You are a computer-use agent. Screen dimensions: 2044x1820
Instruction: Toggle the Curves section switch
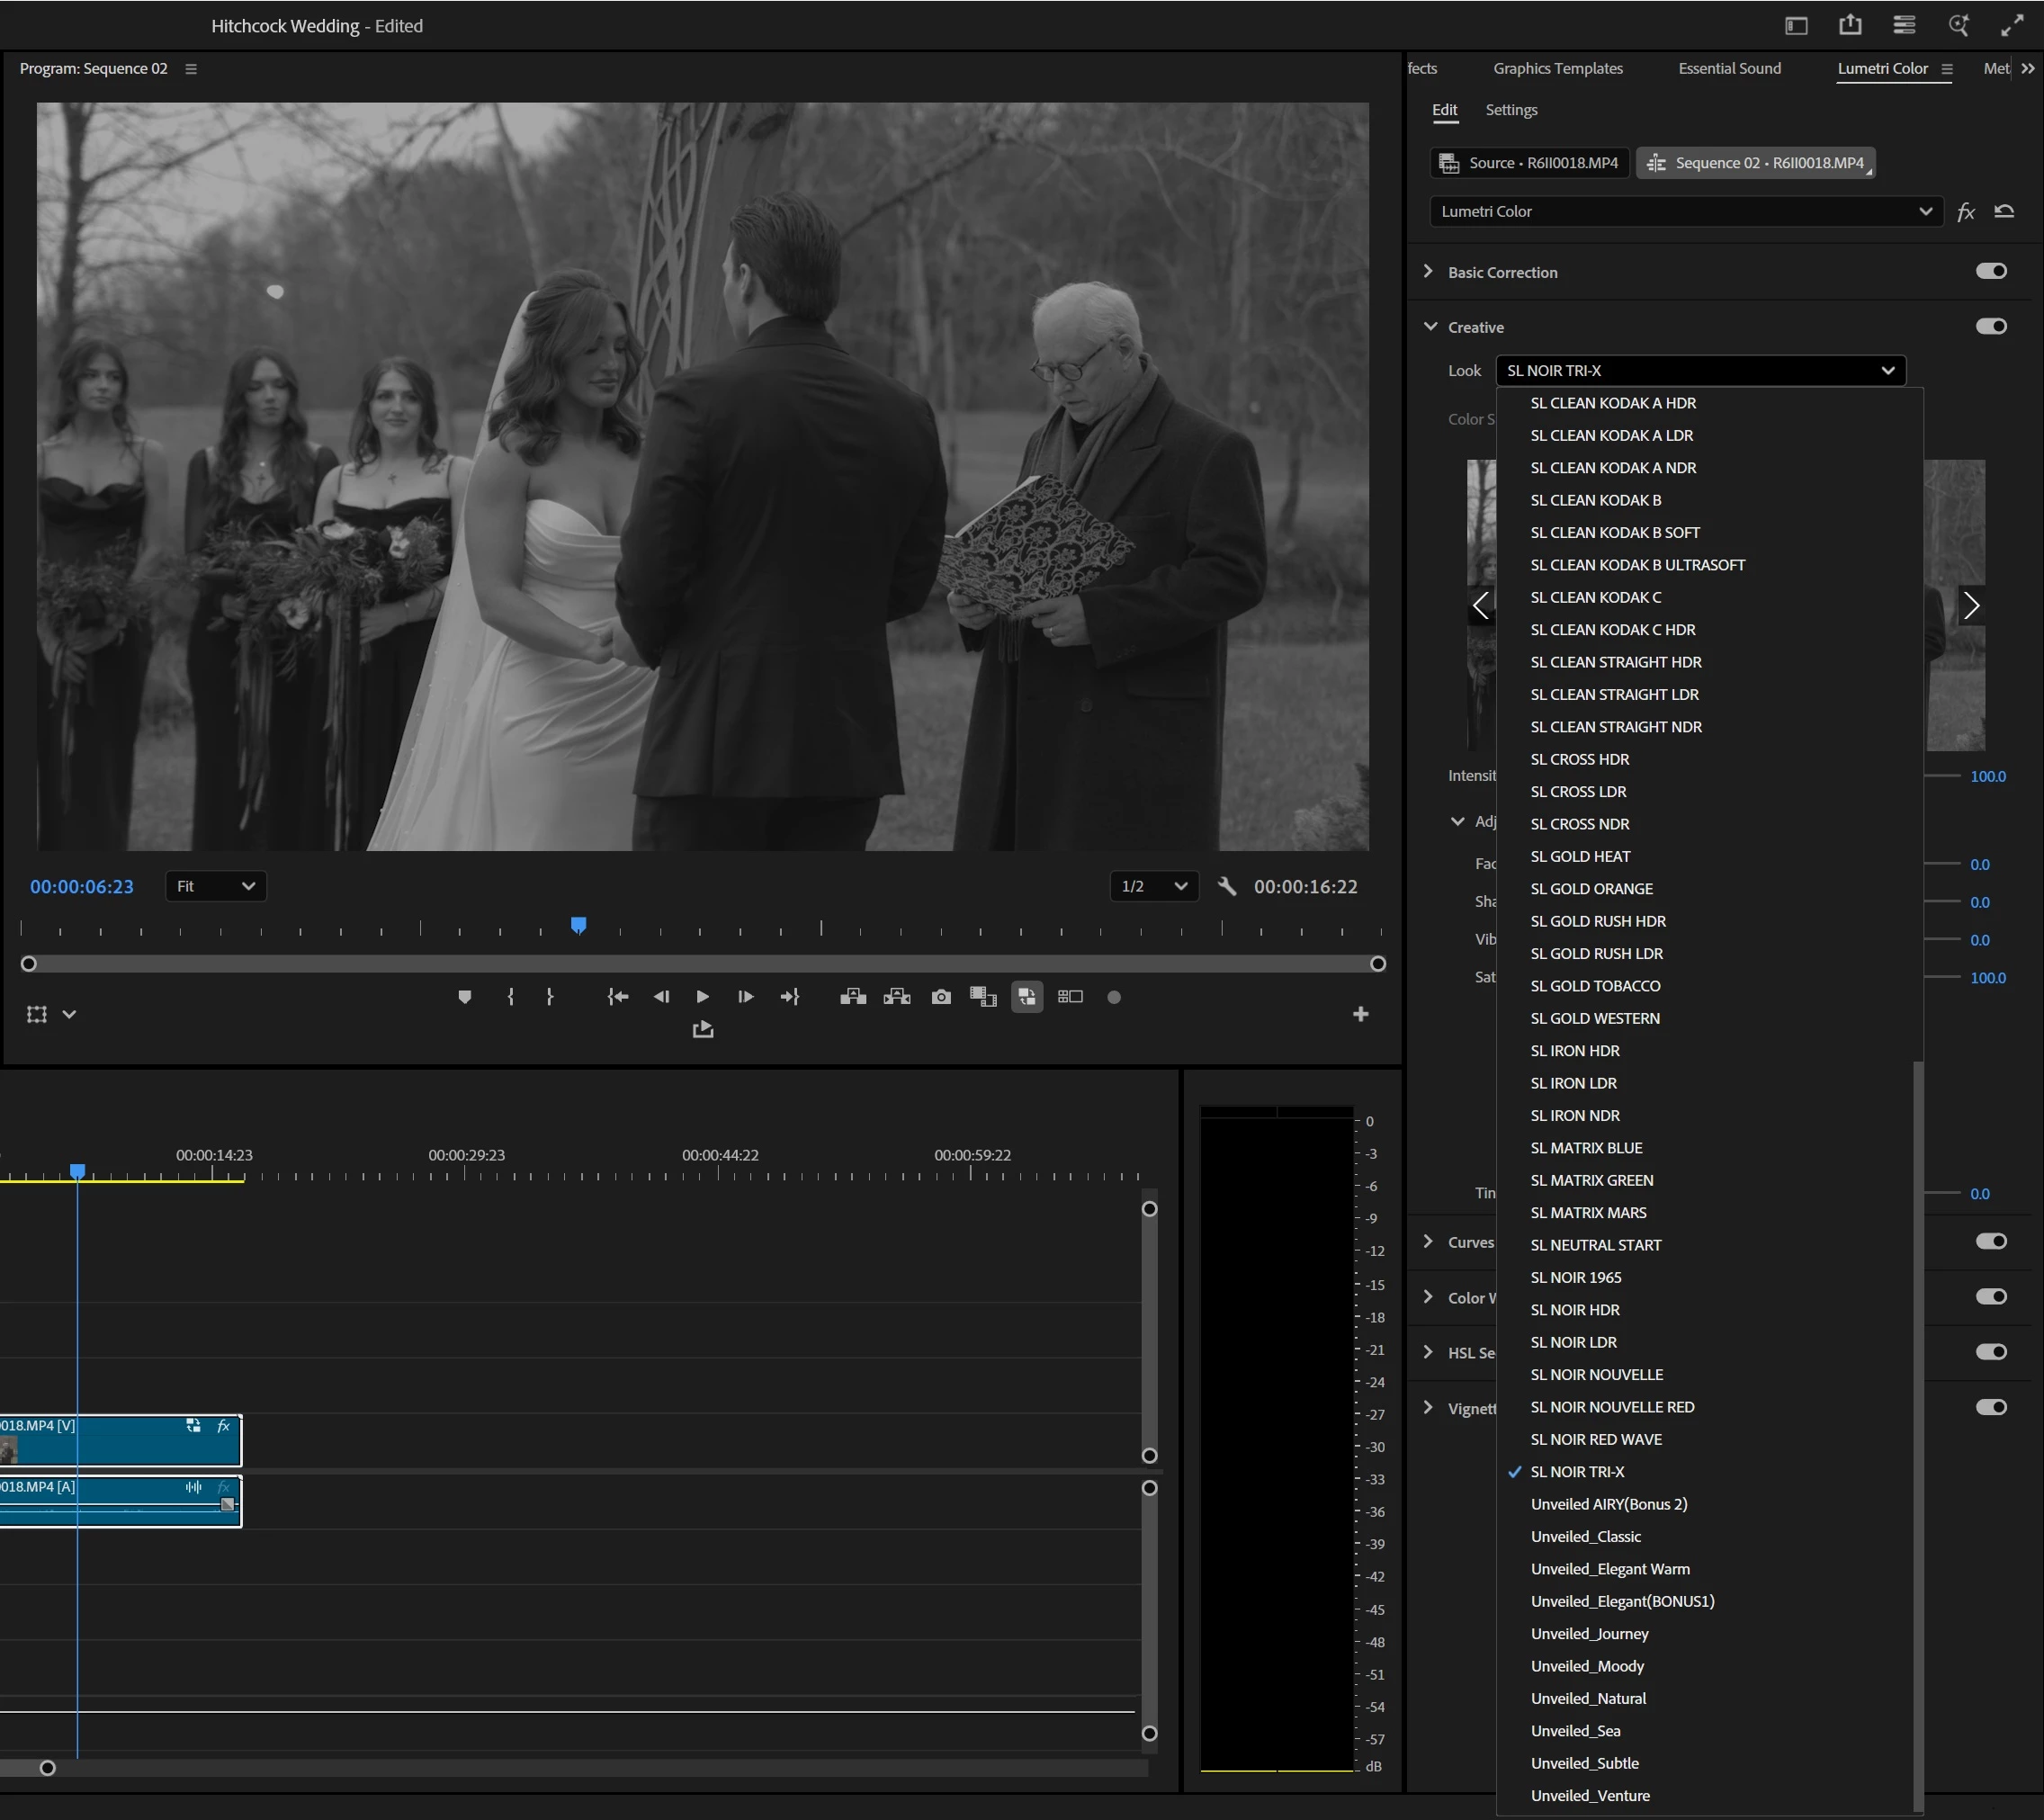click(x=1990, y=1241)
